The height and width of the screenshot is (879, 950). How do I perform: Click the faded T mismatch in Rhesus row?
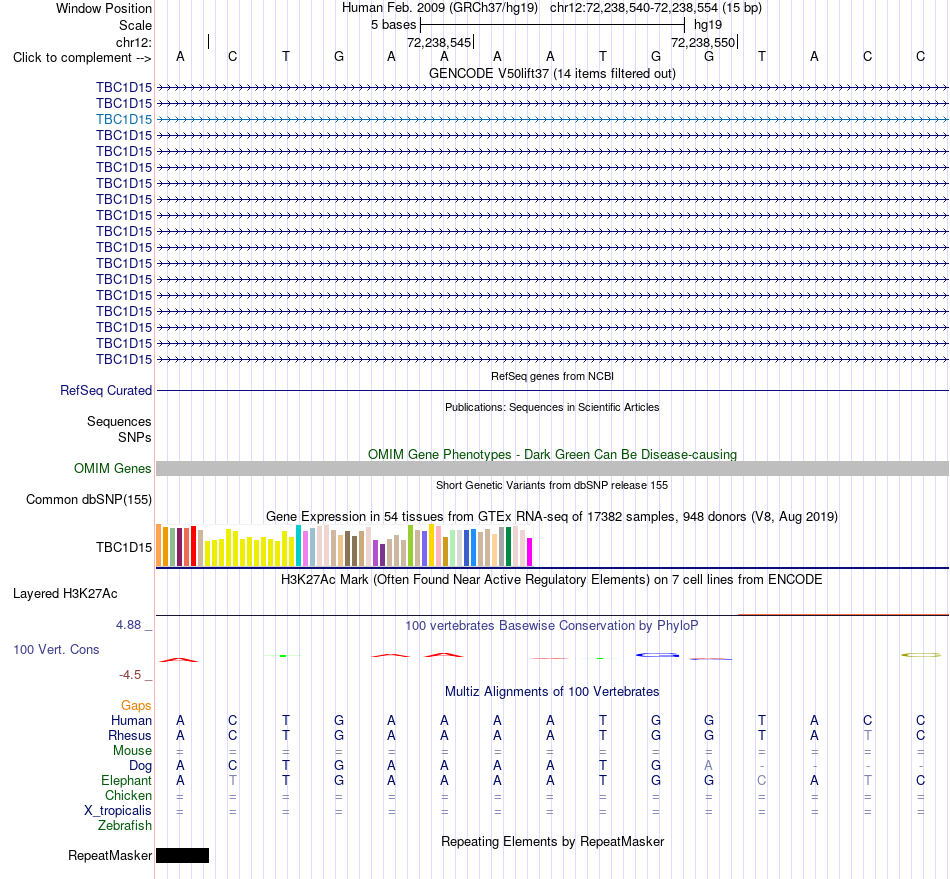point(868,735)
